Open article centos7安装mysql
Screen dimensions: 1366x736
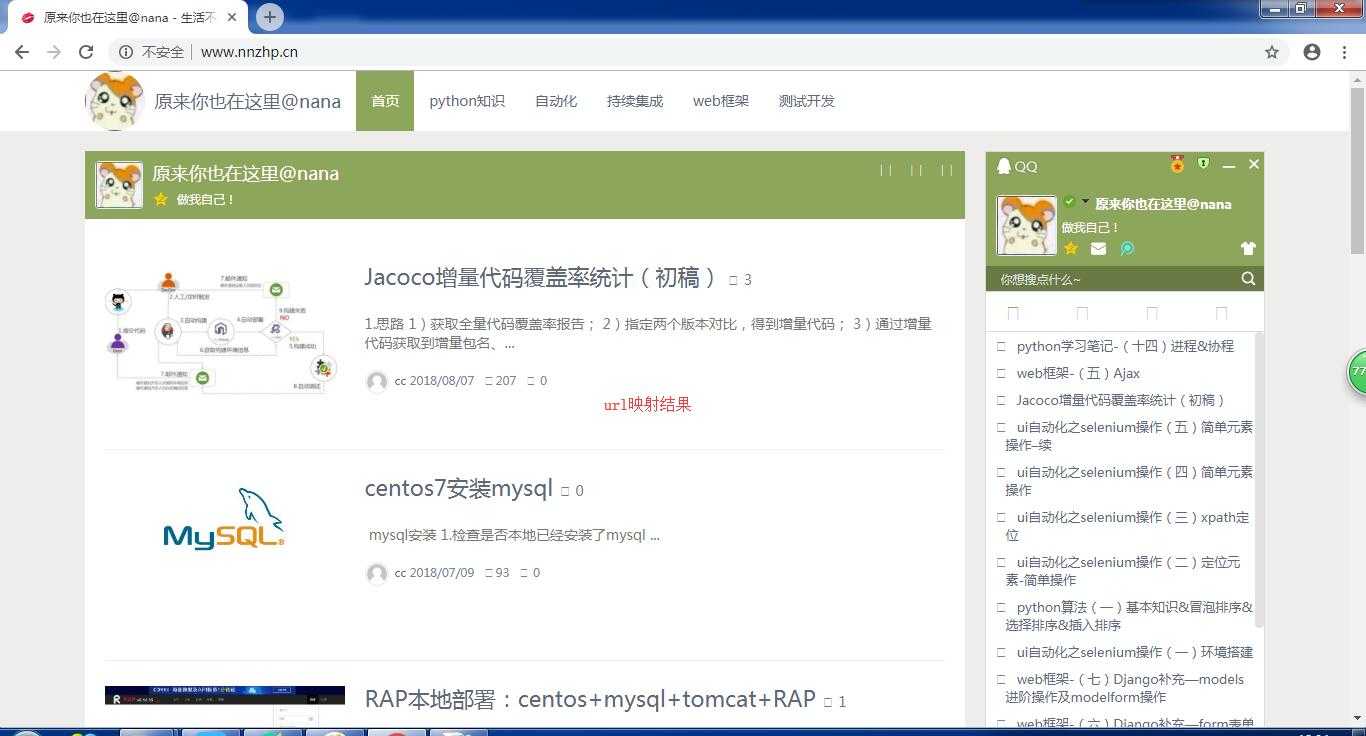coord(459,489)
